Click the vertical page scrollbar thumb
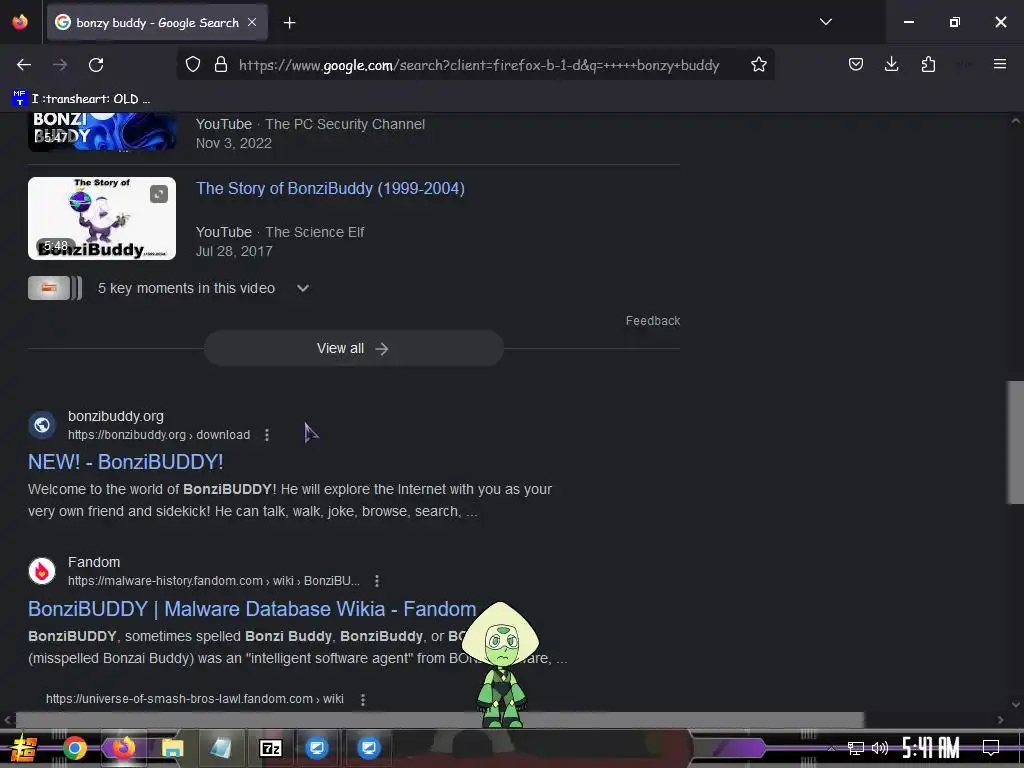Image resolution: width=1024 pixels, height=768 pixels. 1015,443
